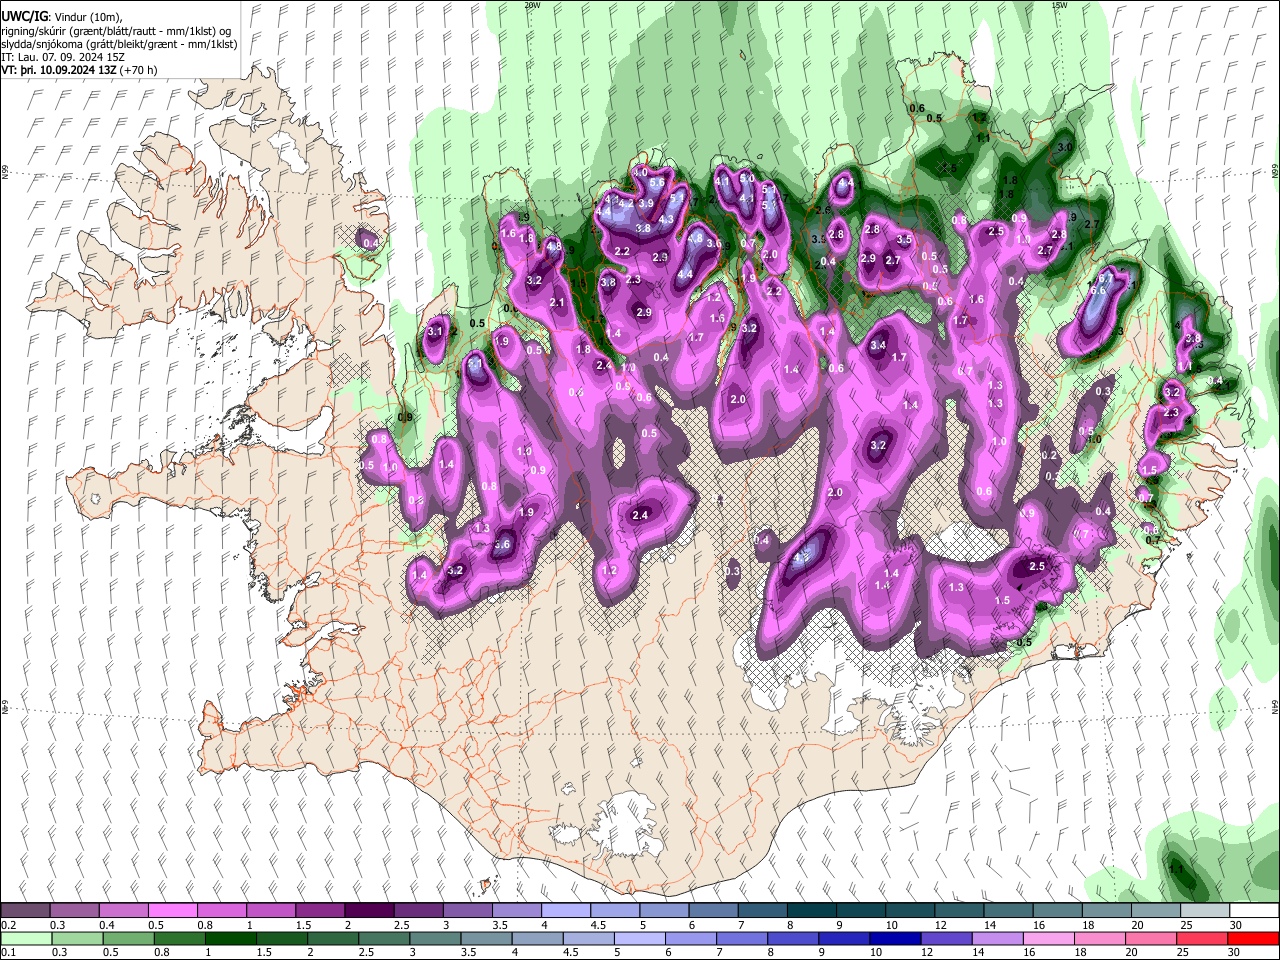Click the 0.4 value in the Westfjords patch
The width and height of the screenshot is (1280, 960).
(371, 243)
